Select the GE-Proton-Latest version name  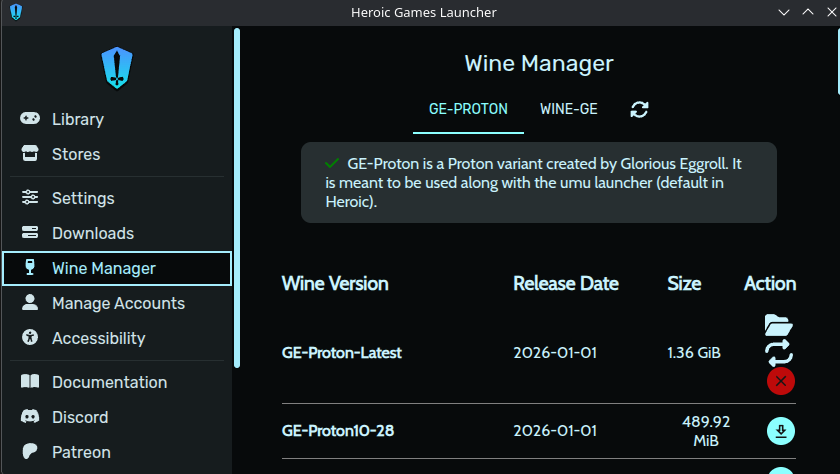click(x=342, y=353)
